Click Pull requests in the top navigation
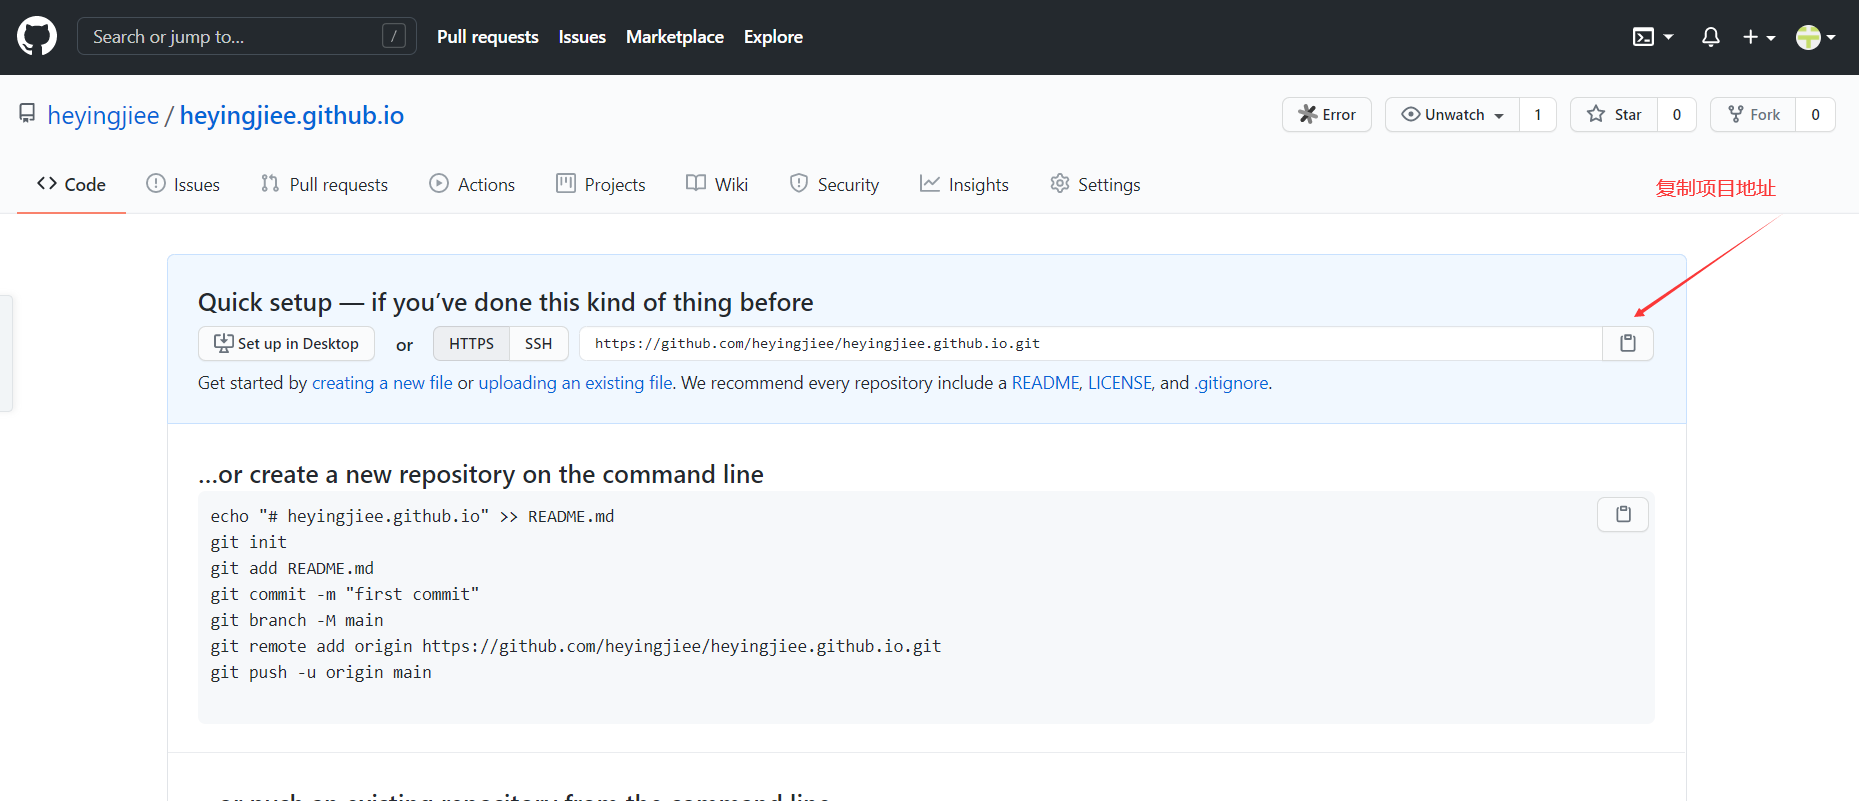 coord(488,37)
